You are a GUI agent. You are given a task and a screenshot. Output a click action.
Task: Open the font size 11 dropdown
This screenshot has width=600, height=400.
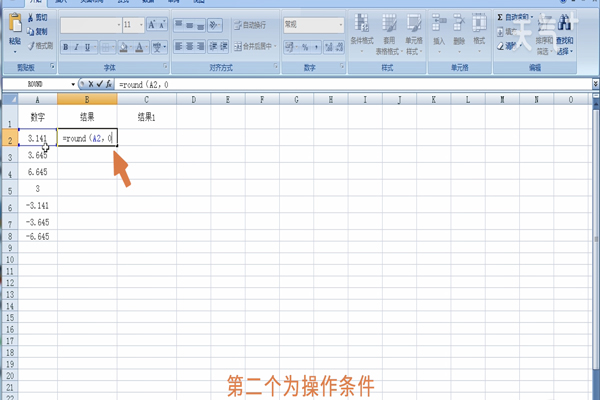click(141, 25)
